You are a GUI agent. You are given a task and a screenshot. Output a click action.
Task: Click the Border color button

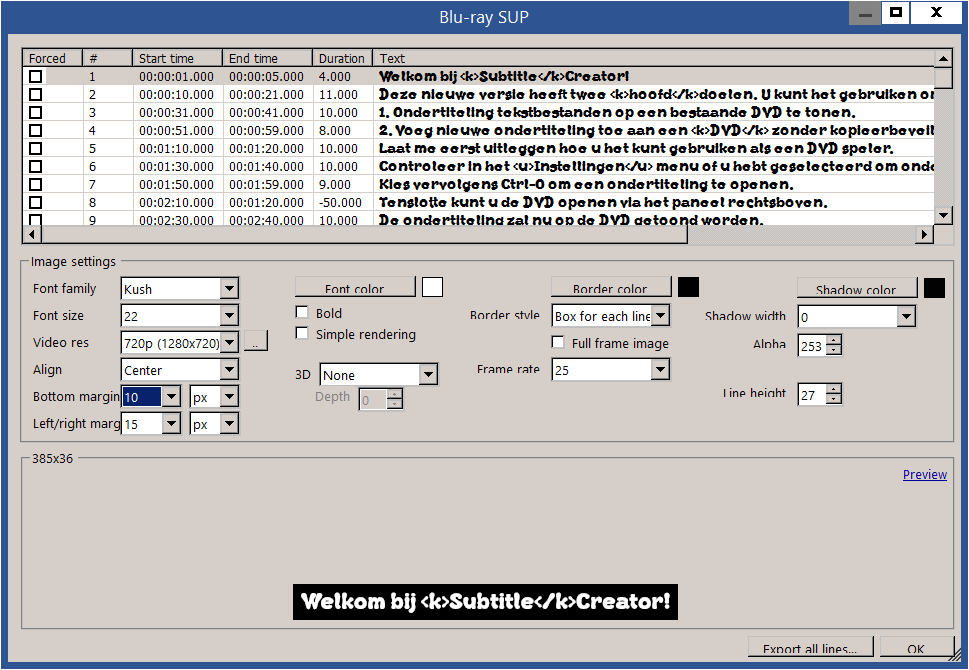tap(610, 288)
